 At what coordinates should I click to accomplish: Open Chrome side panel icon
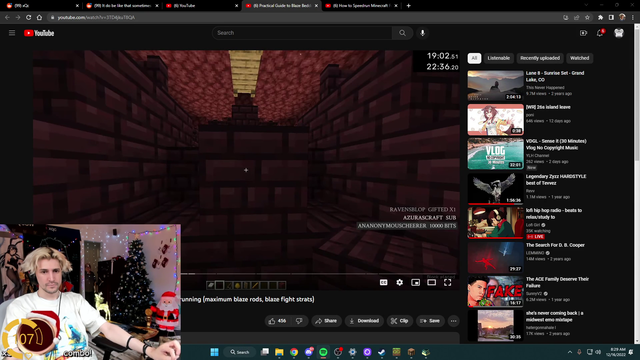coord(611,18)
